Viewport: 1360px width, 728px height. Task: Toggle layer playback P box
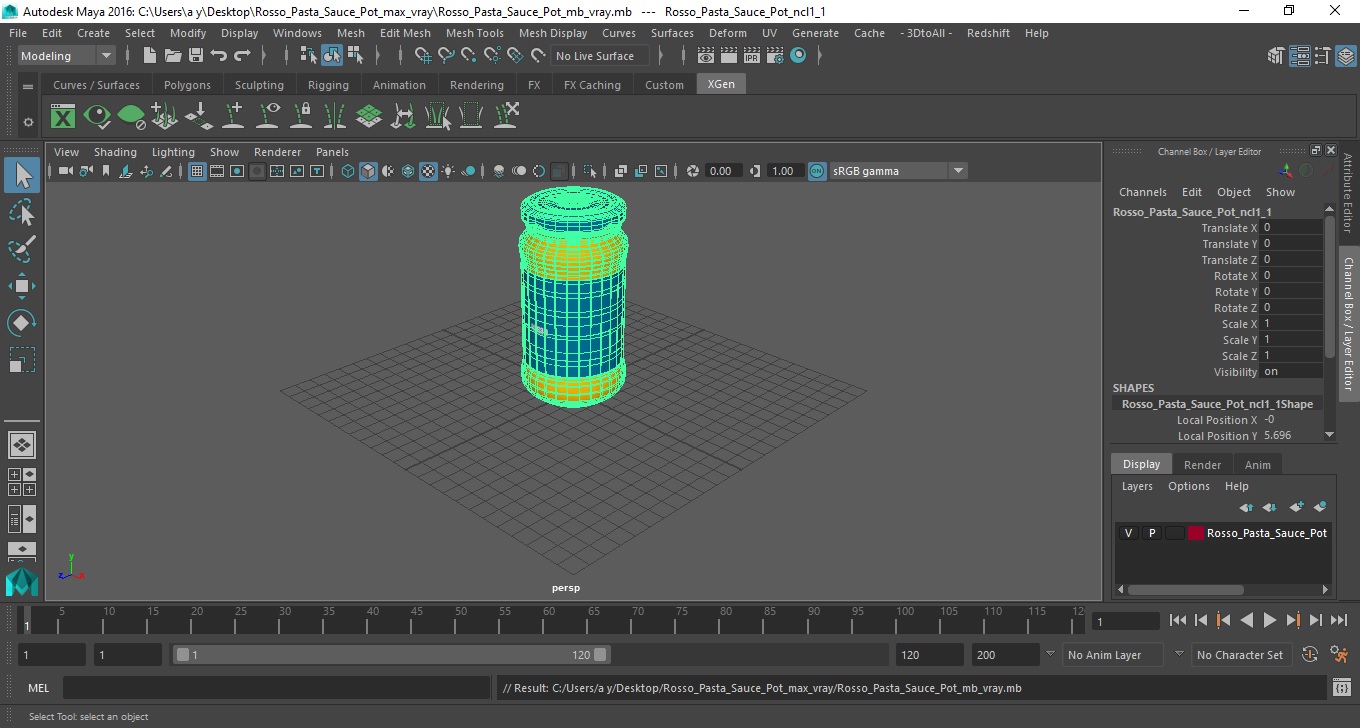click(1151, 533)
